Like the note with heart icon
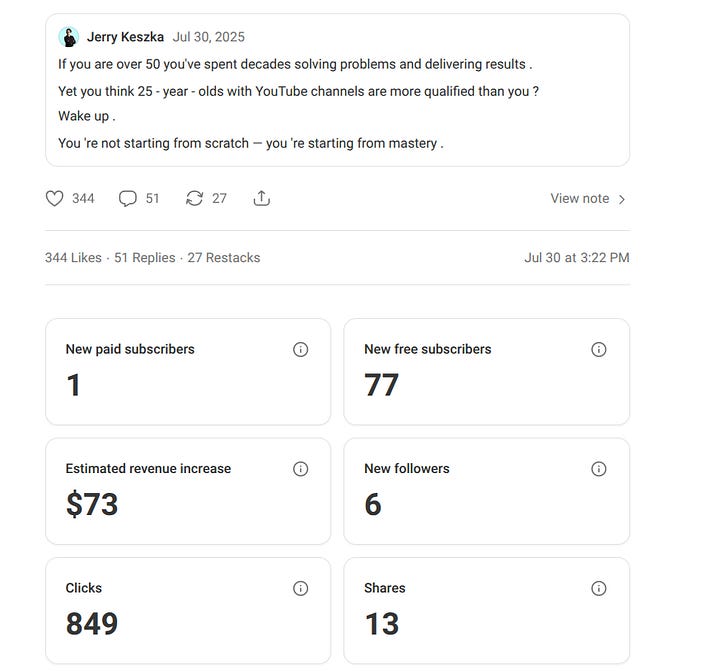 (x=55, y=198)
